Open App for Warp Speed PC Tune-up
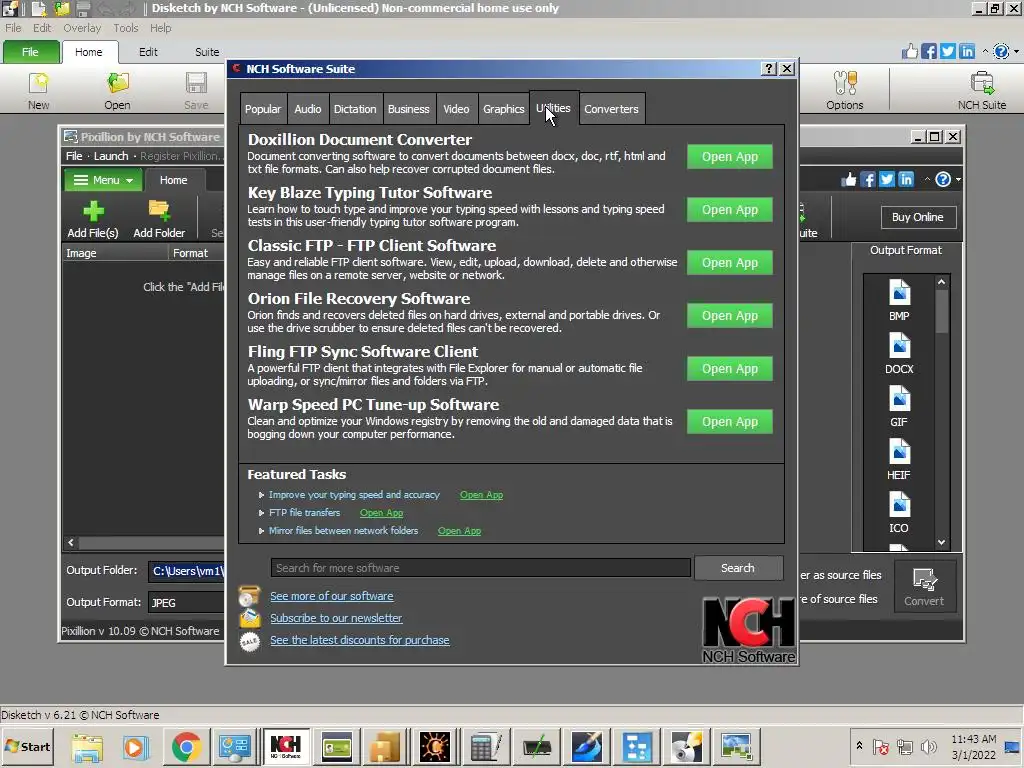Screen dimensions: 1024x768 [x=729, y=422]
